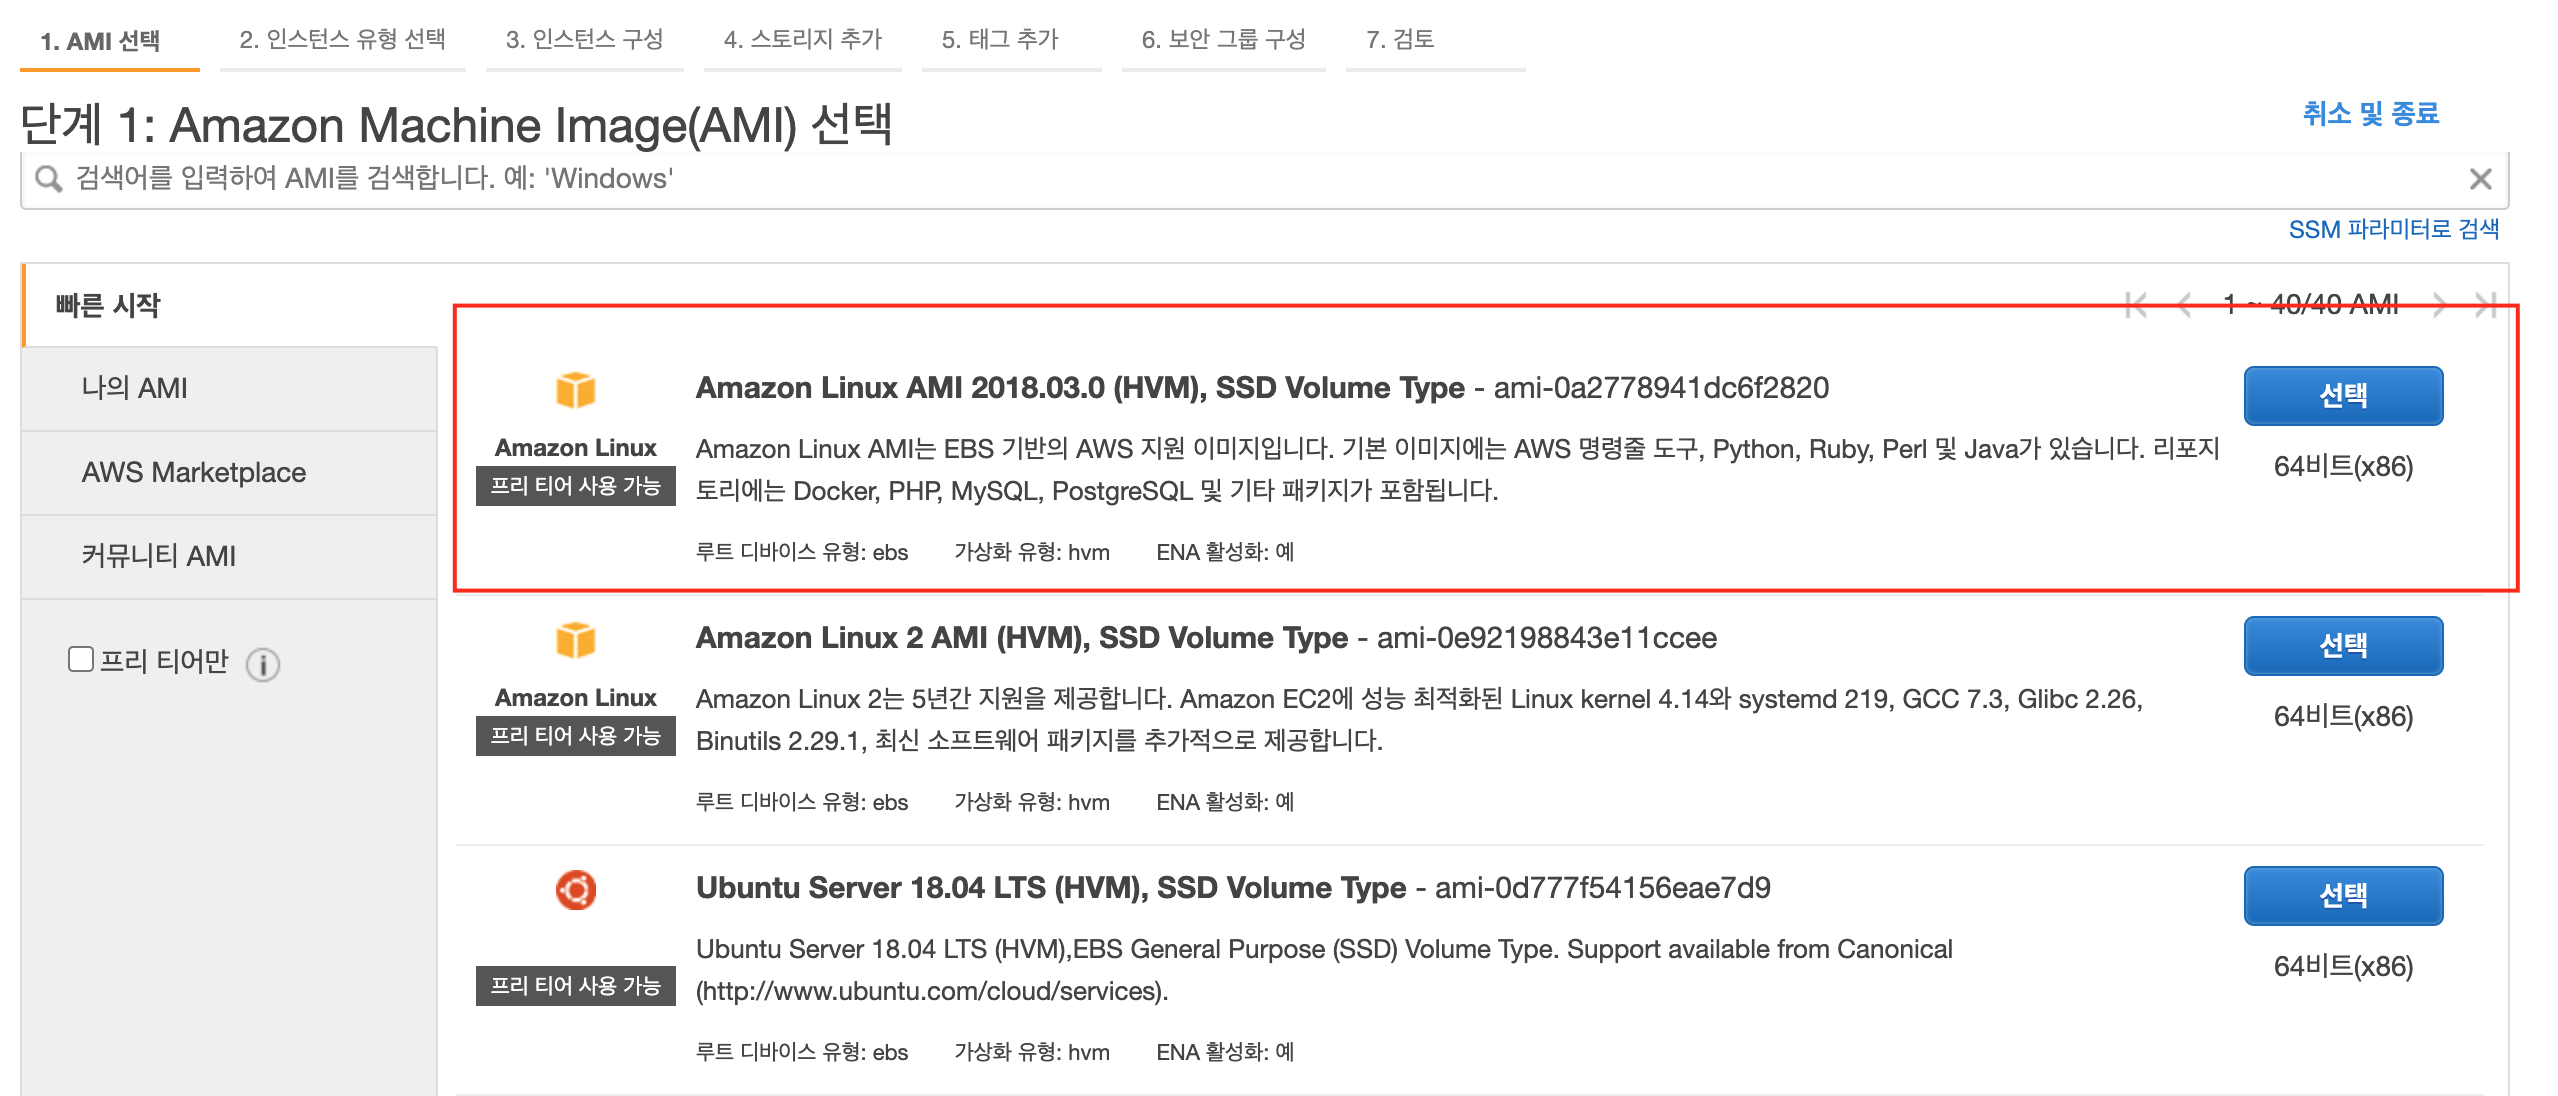Click the free tier info icon
Viewport: 2558px width, 1096px height.
tap(263, 664)
